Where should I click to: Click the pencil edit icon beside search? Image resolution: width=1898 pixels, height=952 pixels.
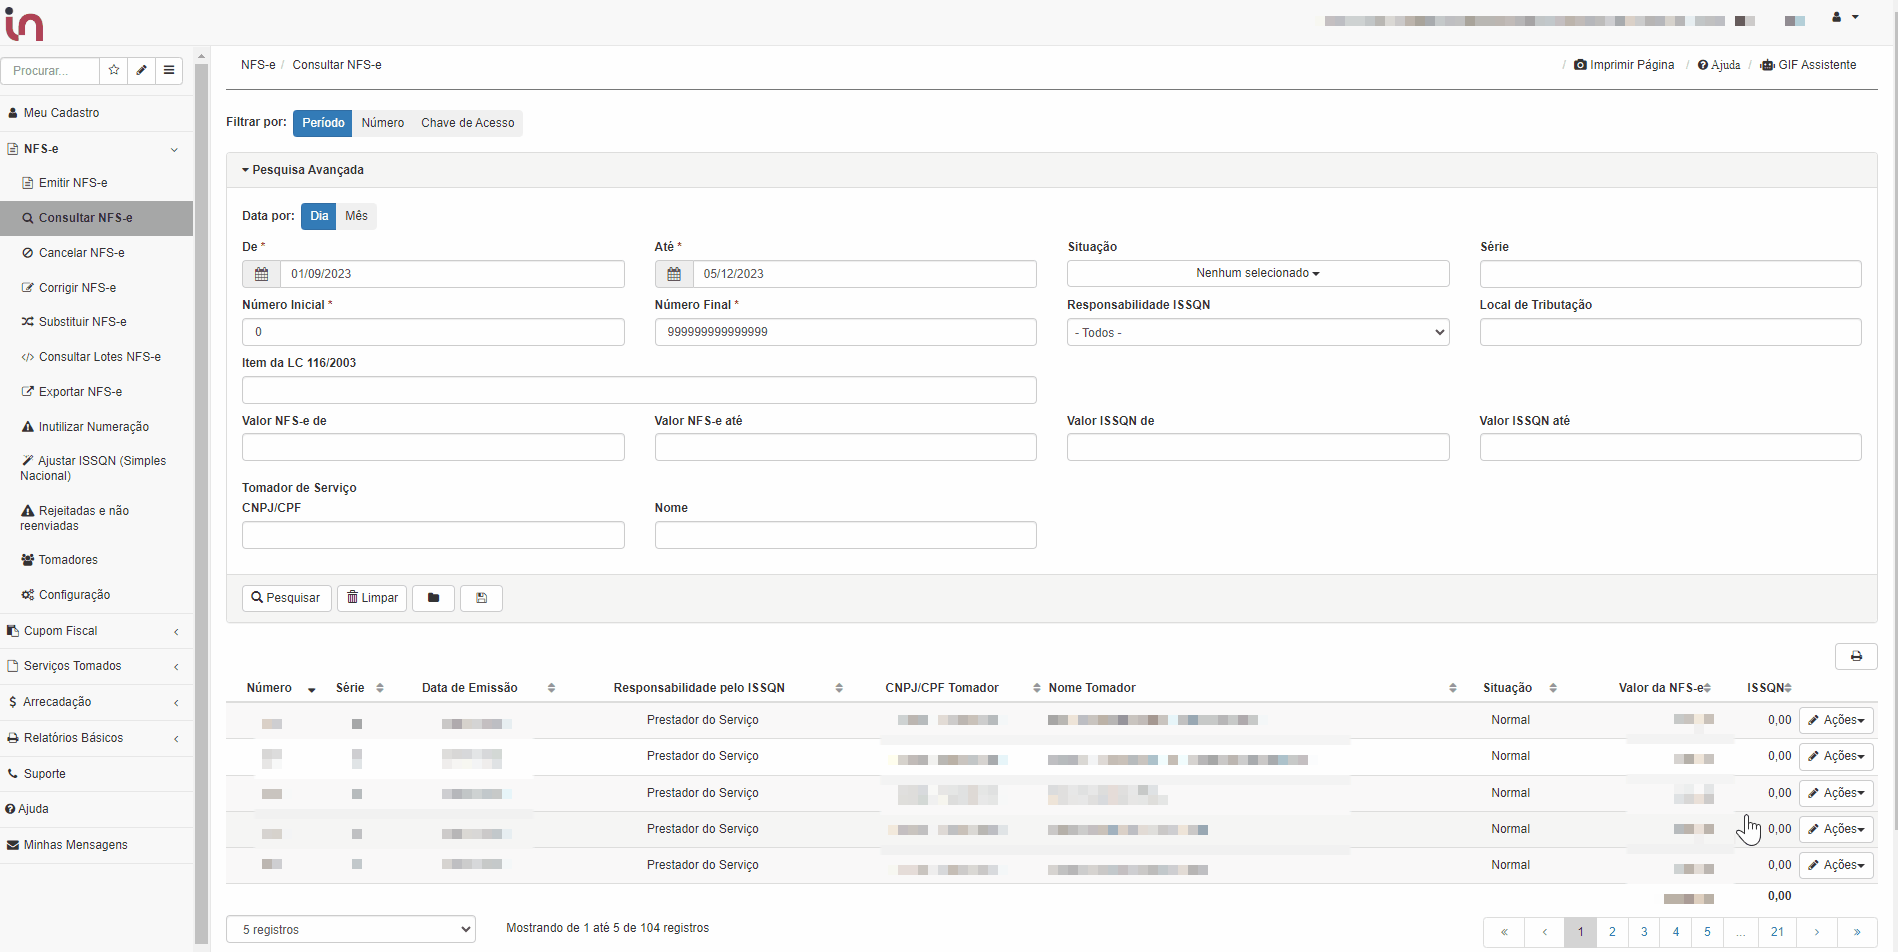141,70
